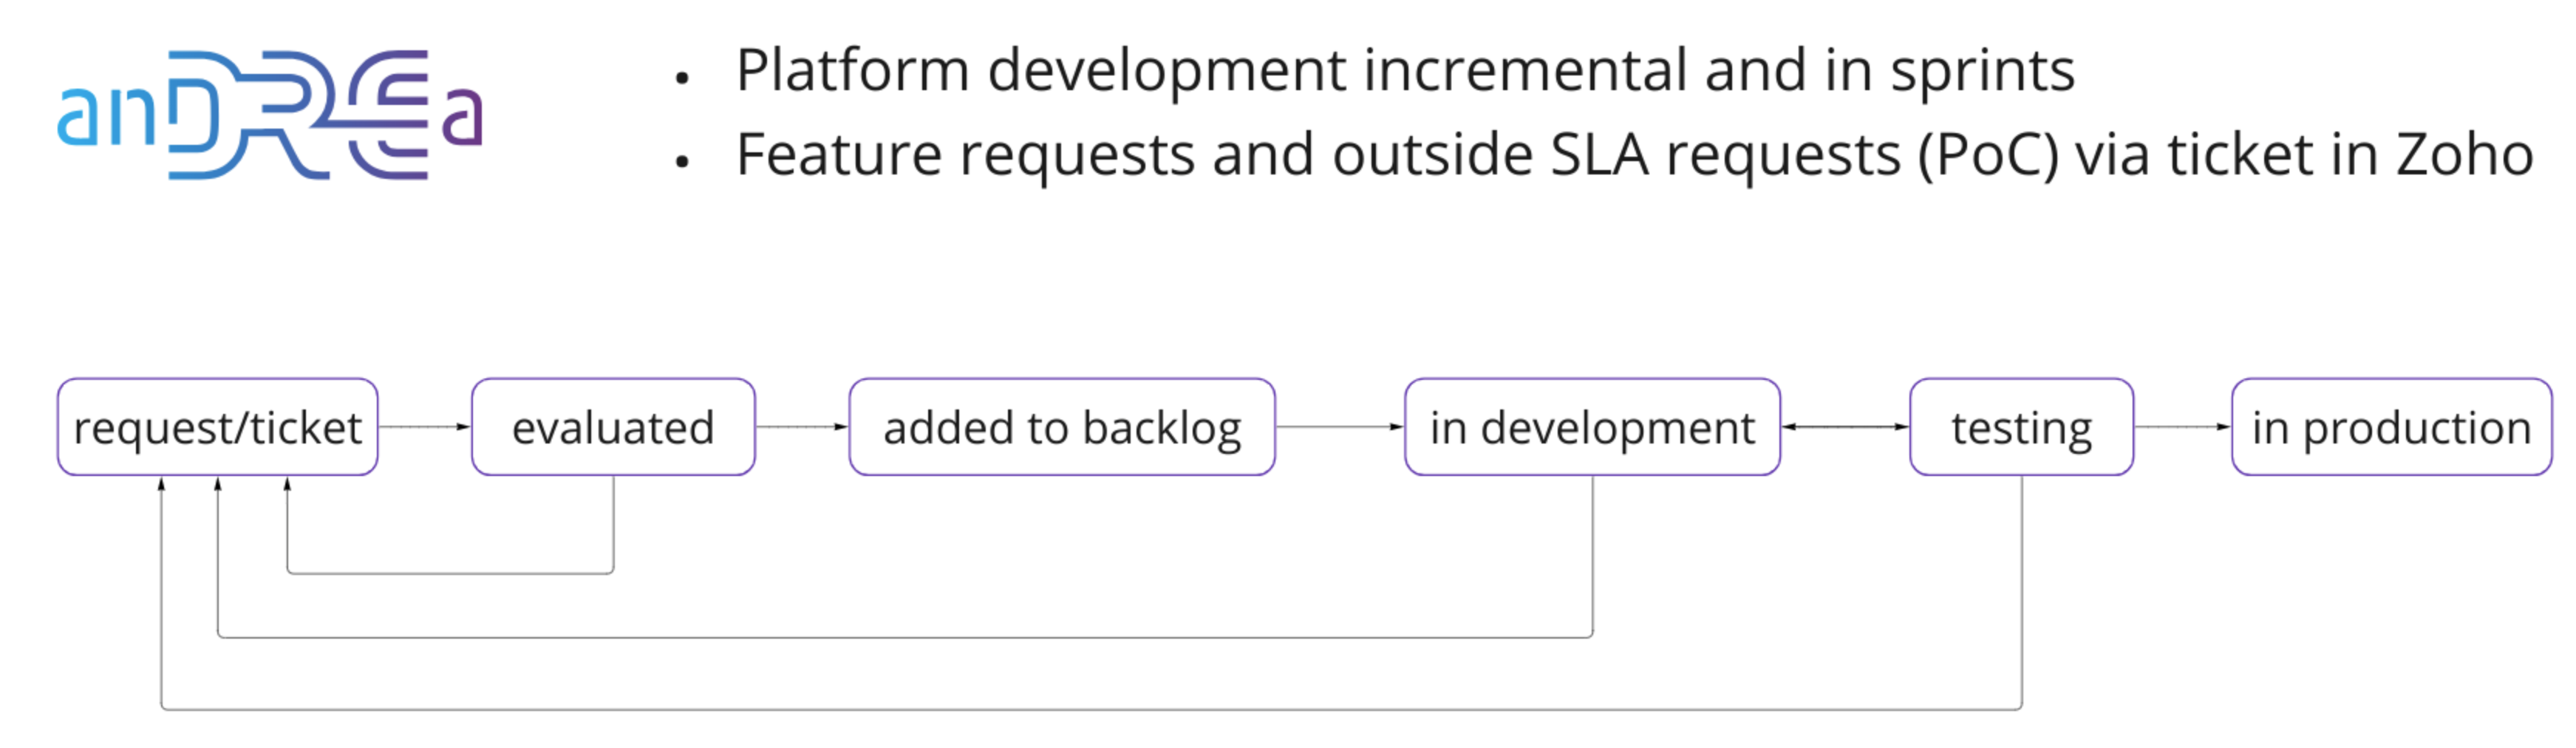The height and width of the screenshot is (748, 2576).
Task: Select arrow from backlog to in development
Action: [x=1340, y=427]
